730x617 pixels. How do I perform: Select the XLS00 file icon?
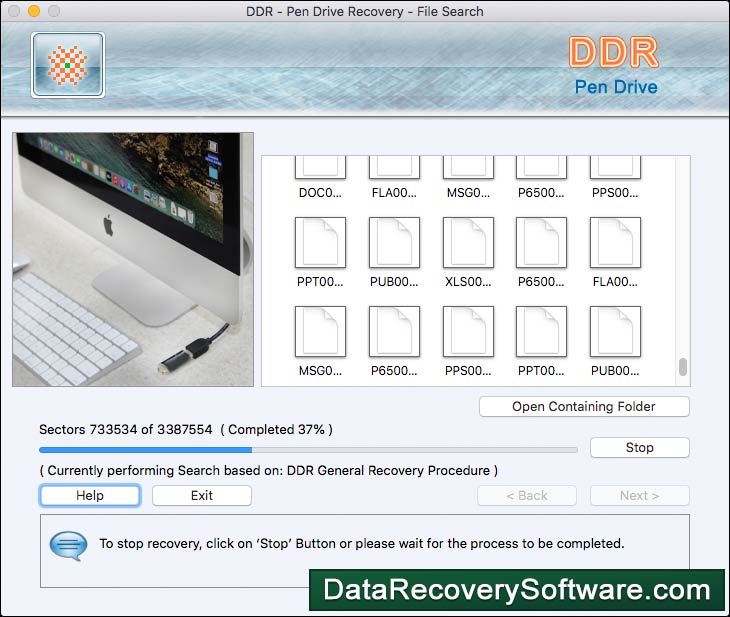(x=468, y=243)
